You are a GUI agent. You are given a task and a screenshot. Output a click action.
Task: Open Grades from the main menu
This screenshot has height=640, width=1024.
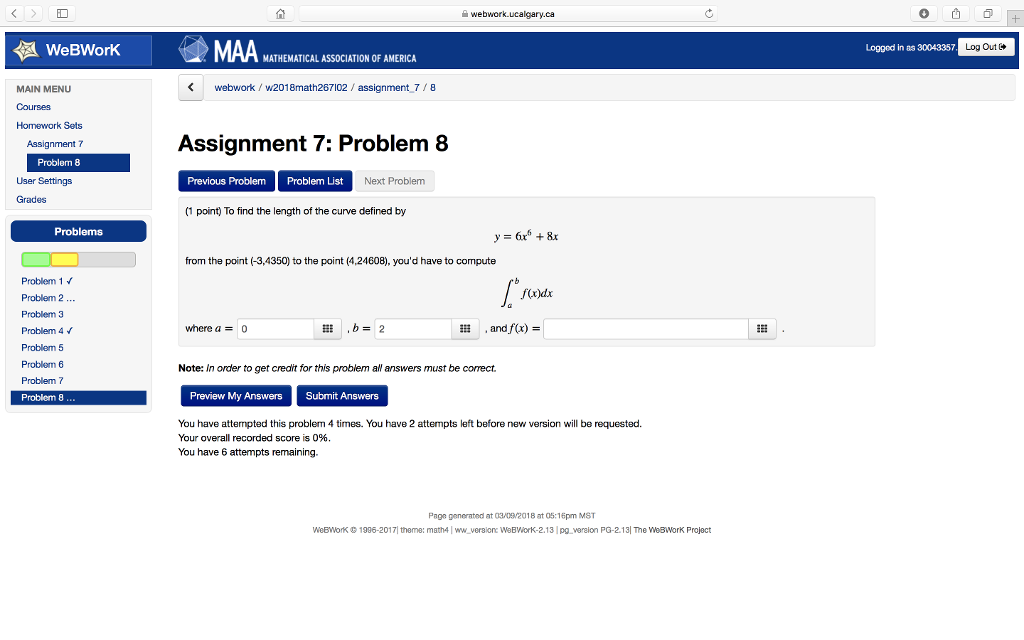(x=31, y=199)
